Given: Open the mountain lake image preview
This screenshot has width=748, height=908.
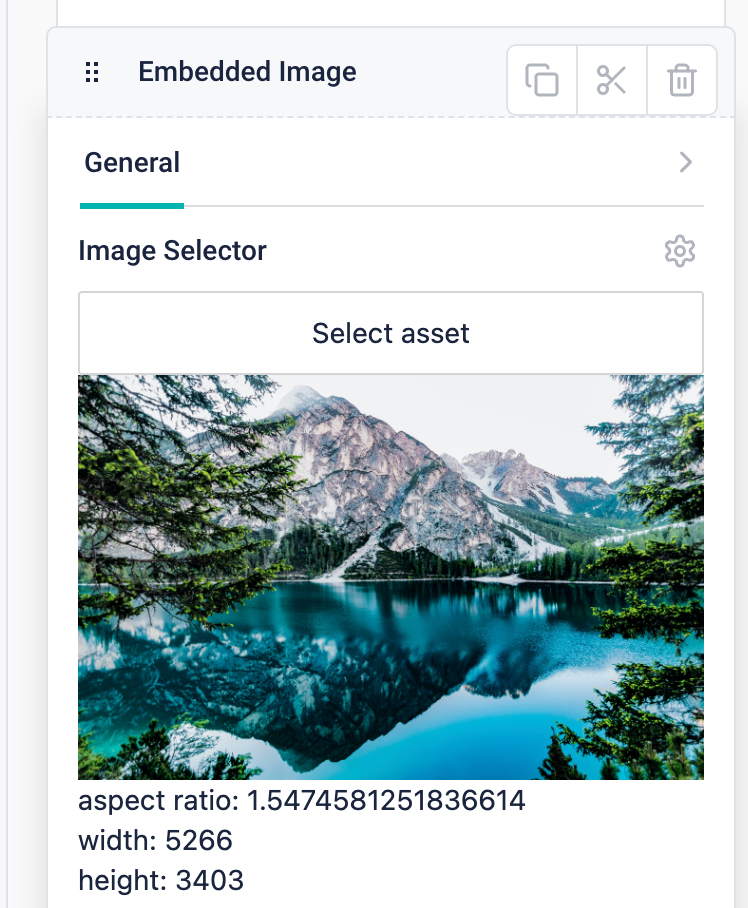Looking at the screenshot, I should (391, 577).
